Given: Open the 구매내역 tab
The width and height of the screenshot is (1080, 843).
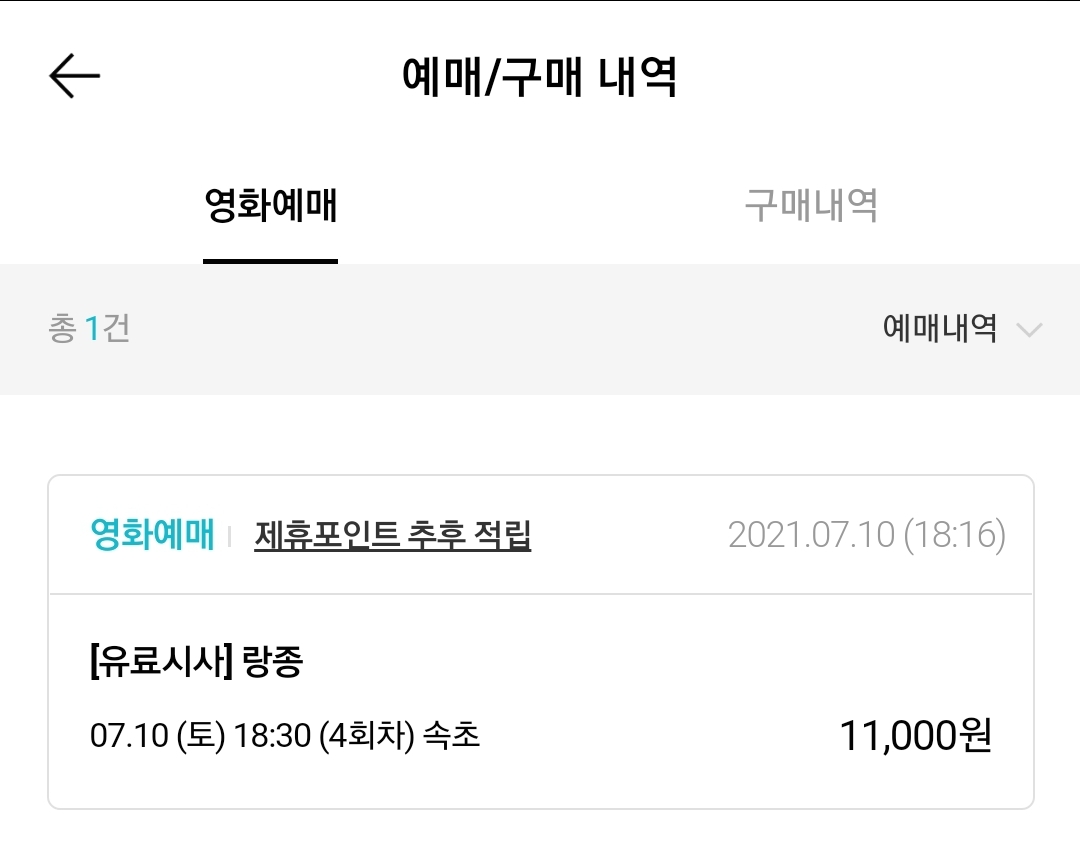Looking at the screenshot, I should 810,206.
